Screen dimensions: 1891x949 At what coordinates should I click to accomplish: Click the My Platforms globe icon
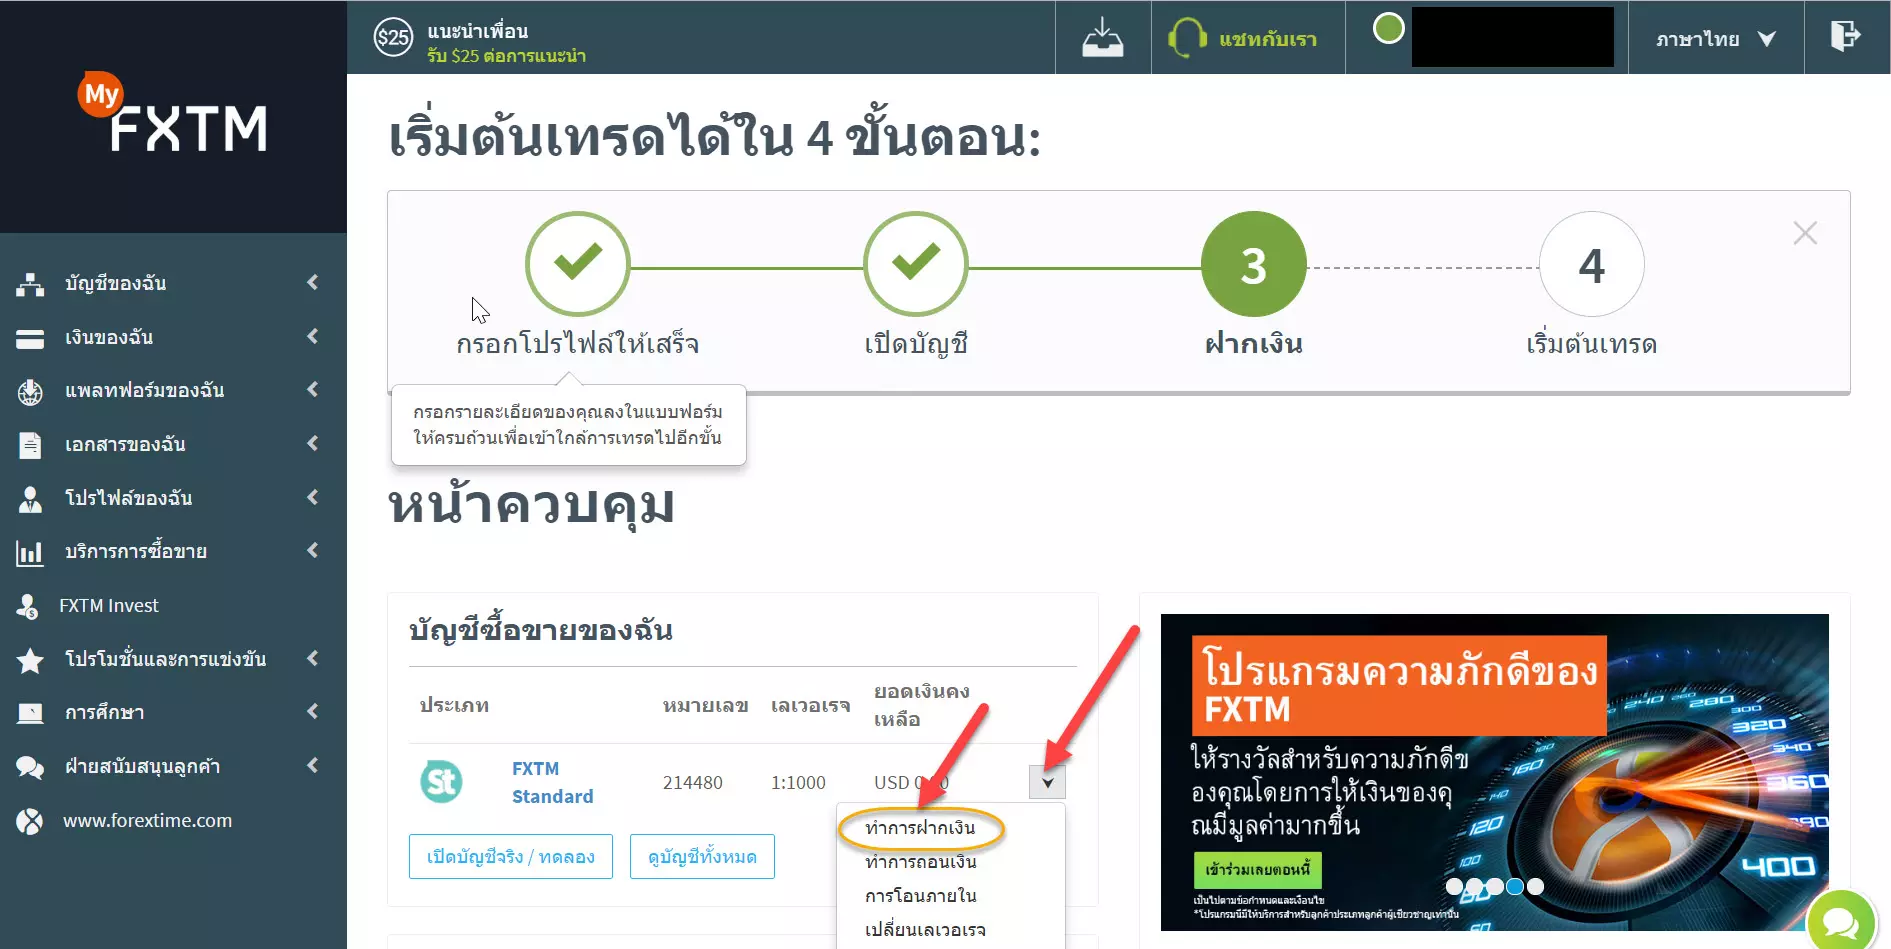[30, 392]
